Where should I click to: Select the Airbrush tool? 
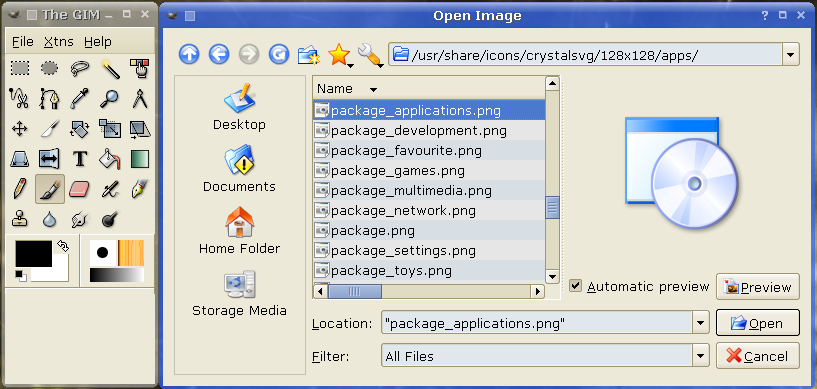[110, 189]
